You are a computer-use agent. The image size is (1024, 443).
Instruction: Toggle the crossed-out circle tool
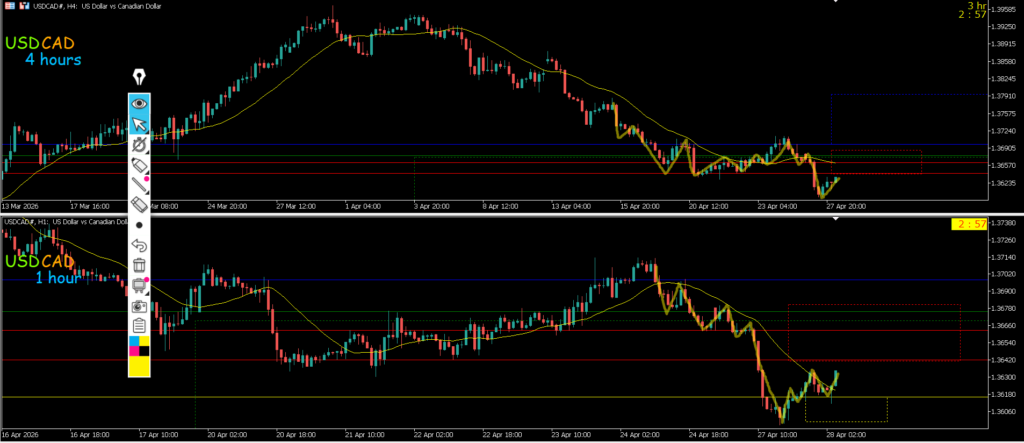click(x=139, y=145)
